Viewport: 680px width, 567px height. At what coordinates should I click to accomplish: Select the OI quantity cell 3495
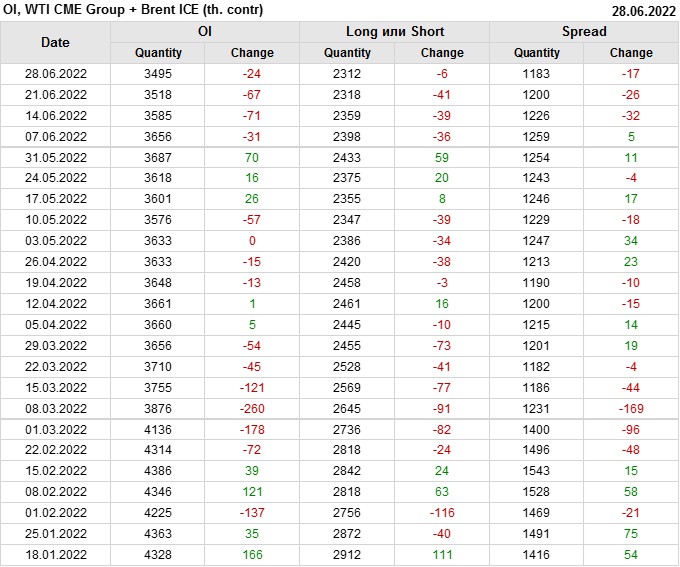(x=158, y=74)
